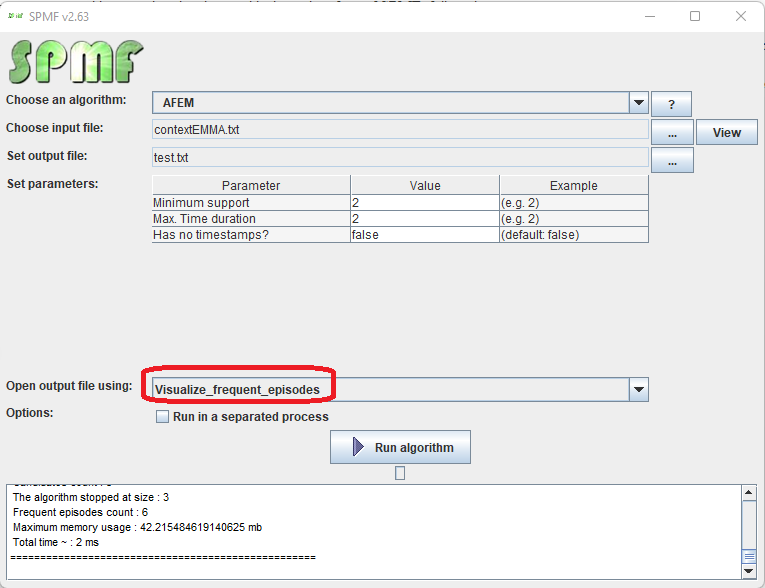The width and height of the screenshot is (765, 588).
Task: Click the SPMF logo image
Action: point(76,60)
